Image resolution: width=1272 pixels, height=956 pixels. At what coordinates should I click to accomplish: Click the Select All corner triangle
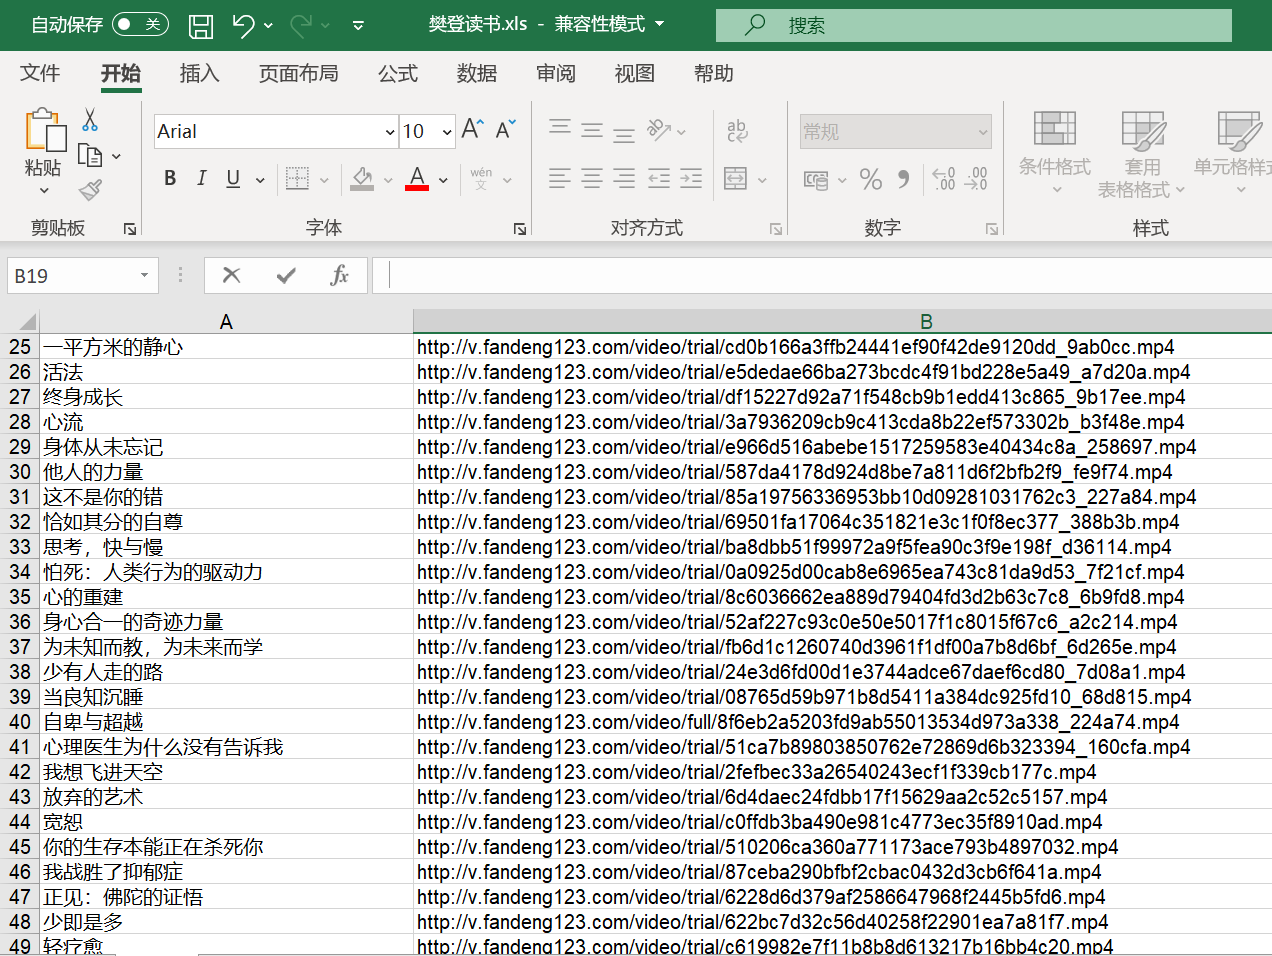click(x=27, y=322)
